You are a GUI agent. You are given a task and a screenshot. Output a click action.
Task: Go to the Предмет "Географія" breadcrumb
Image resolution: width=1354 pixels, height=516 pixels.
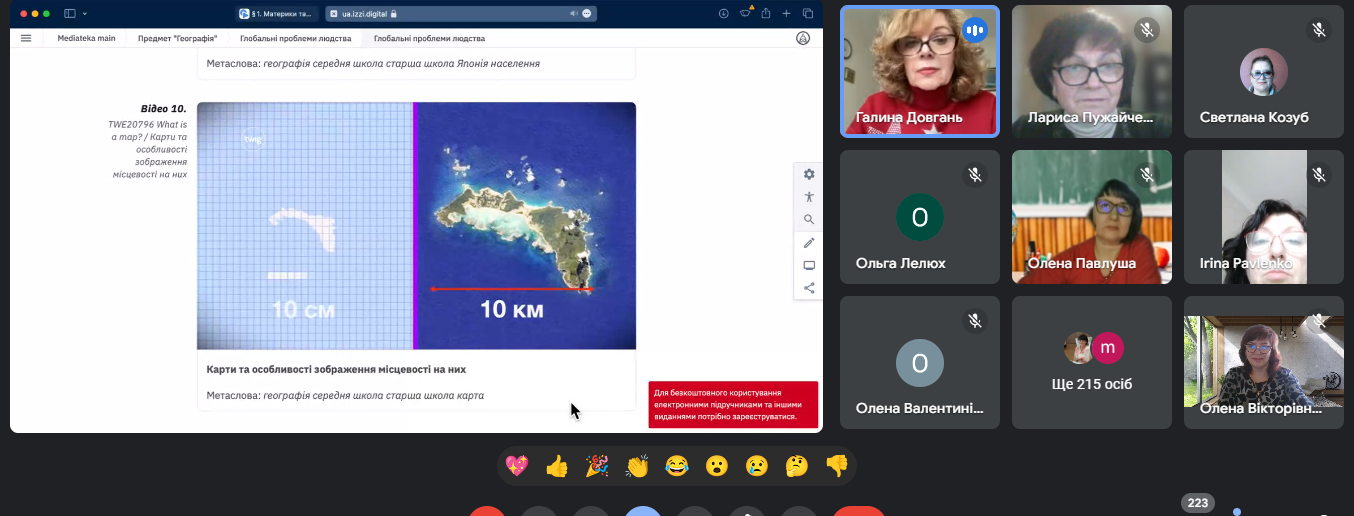pos(178,38)
